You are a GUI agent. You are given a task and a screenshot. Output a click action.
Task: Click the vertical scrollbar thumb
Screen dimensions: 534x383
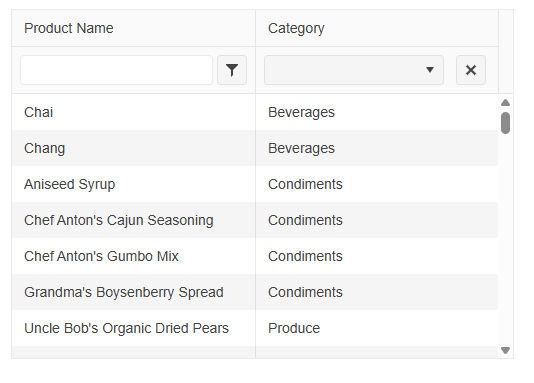[505, 123]
